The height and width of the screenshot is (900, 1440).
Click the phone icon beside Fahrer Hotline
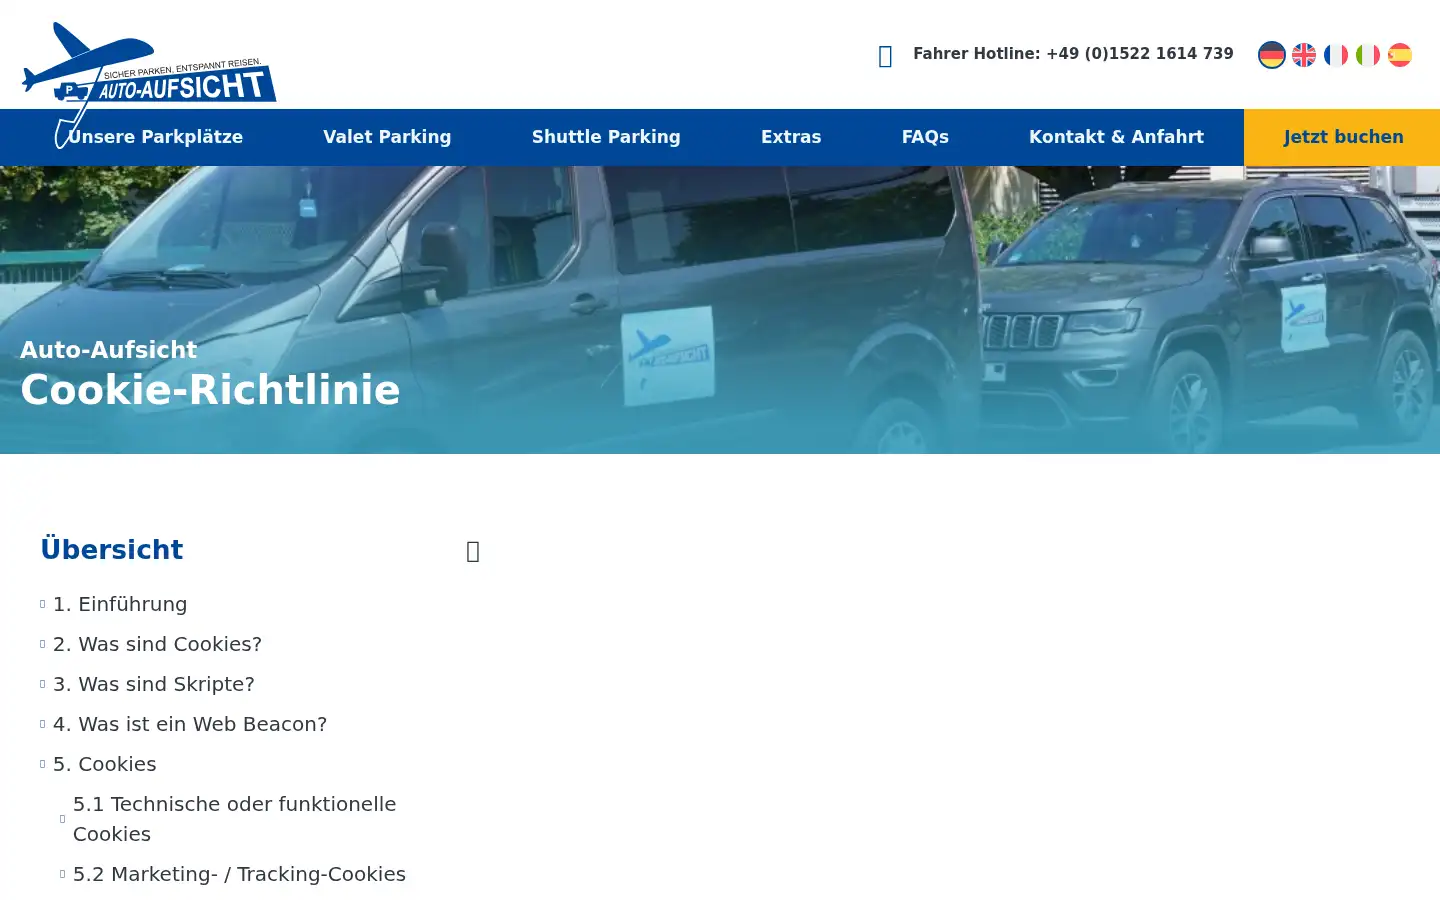point(885,56)
